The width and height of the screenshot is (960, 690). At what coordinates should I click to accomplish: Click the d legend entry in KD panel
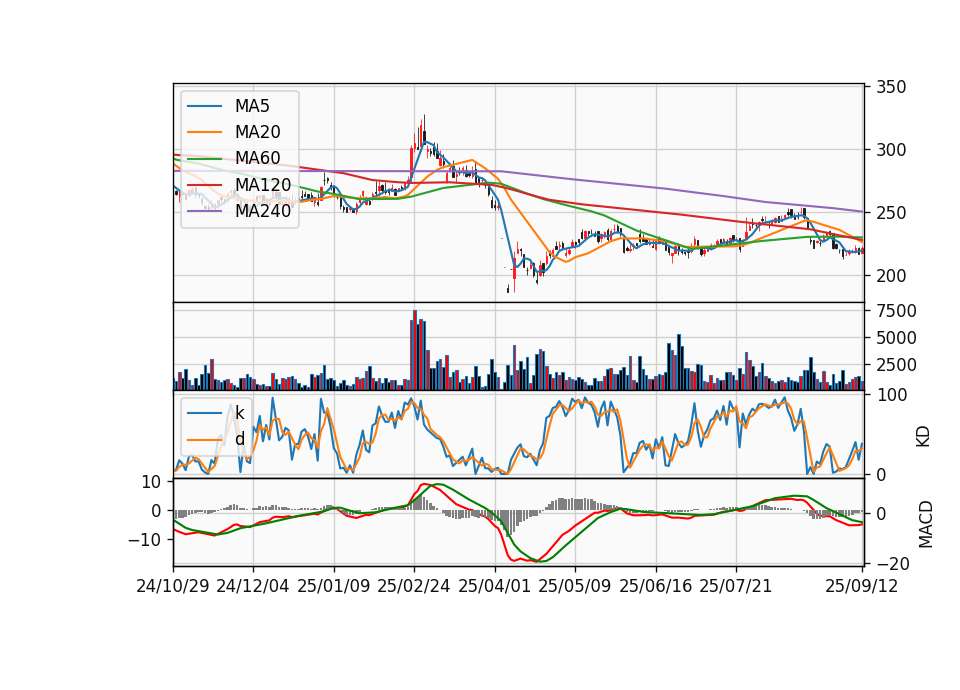click(239, 438)
